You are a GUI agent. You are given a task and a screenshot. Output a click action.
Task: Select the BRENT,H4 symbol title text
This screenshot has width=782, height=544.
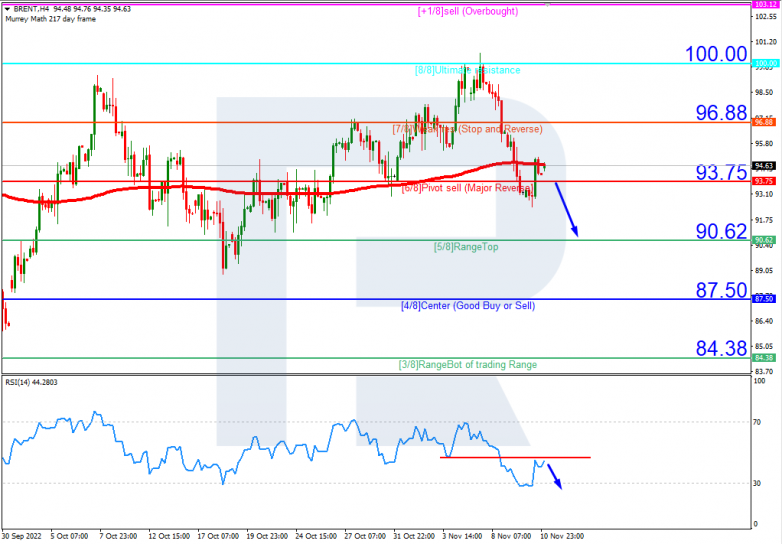tap(31, 9)
